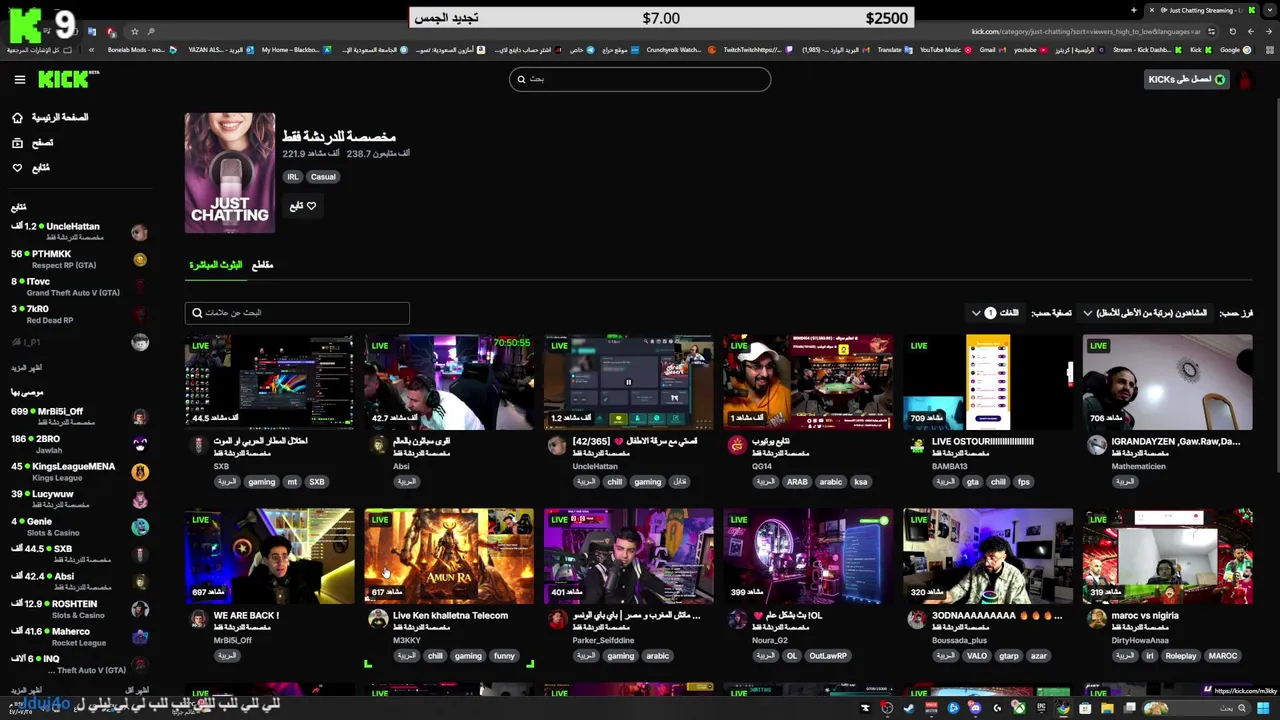Open Lucywuw in recommended sidebar

pyautogui.click(x=78, y=499)
